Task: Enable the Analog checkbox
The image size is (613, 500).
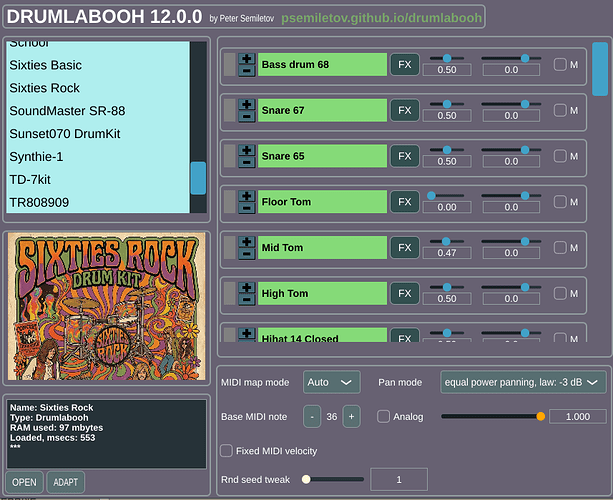Action: point(384,417)
